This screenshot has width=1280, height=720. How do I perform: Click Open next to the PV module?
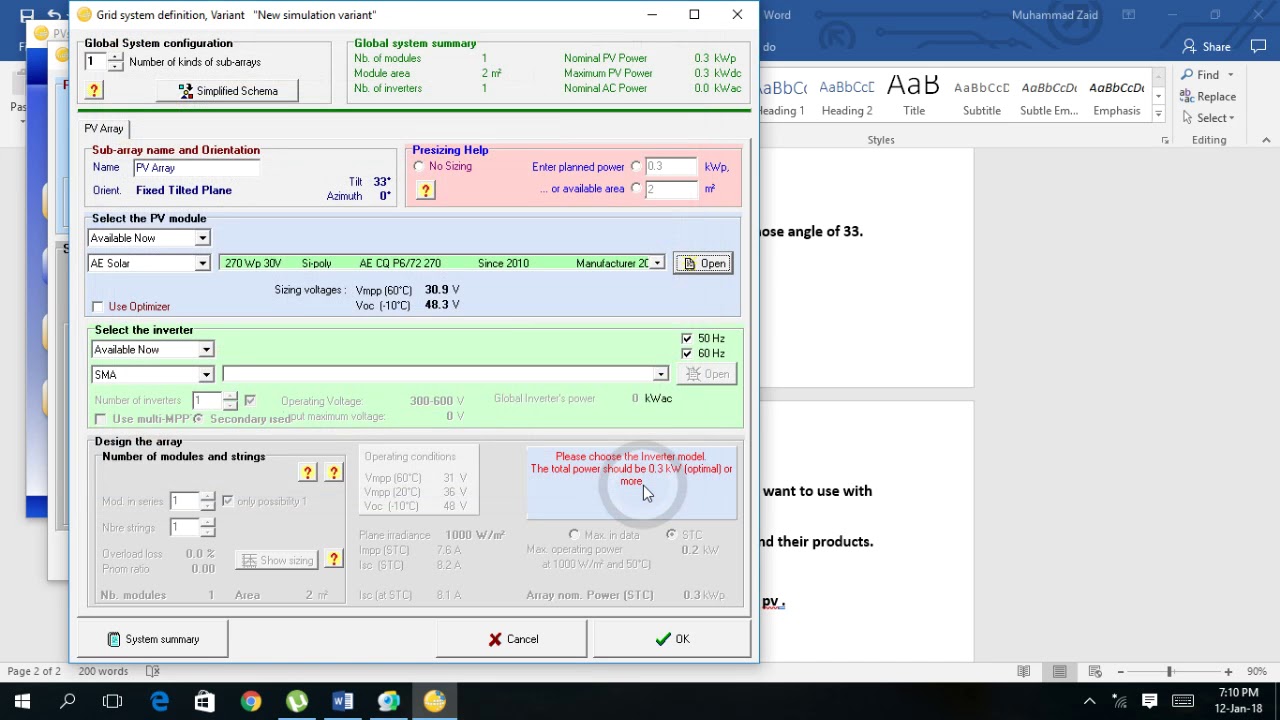704,264
